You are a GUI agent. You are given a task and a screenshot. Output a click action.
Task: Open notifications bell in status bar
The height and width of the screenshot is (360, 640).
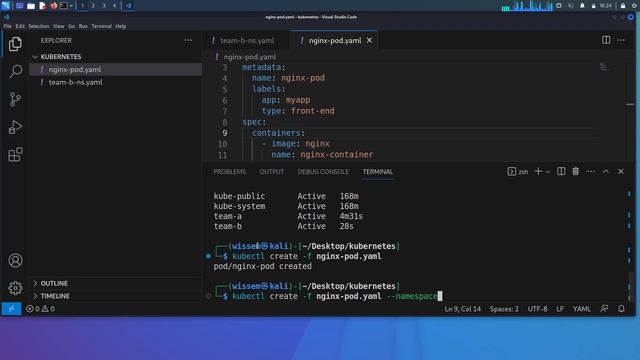pos(621,309)
